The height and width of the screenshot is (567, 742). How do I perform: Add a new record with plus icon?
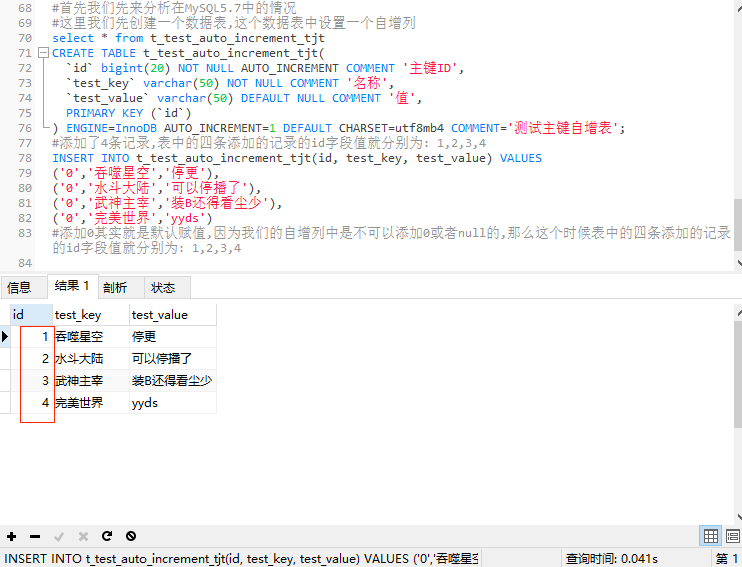point(11,536)
